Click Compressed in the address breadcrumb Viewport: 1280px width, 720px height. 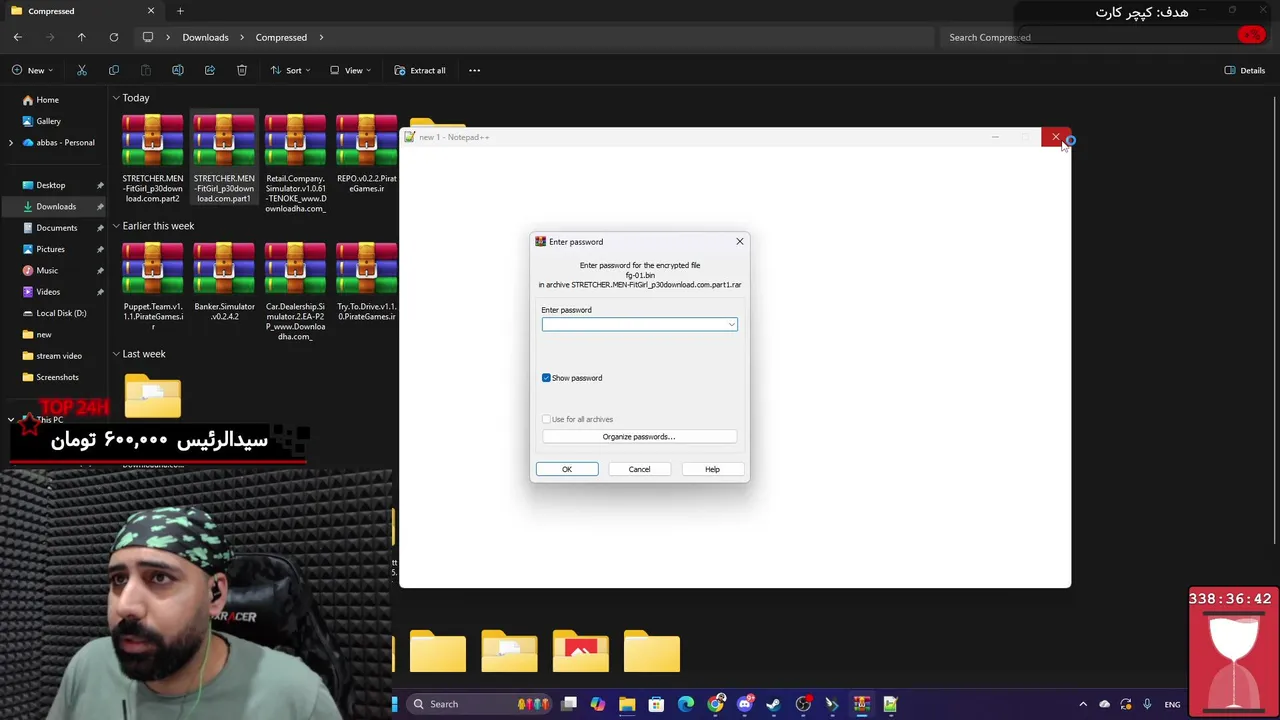tap(281, 37)
